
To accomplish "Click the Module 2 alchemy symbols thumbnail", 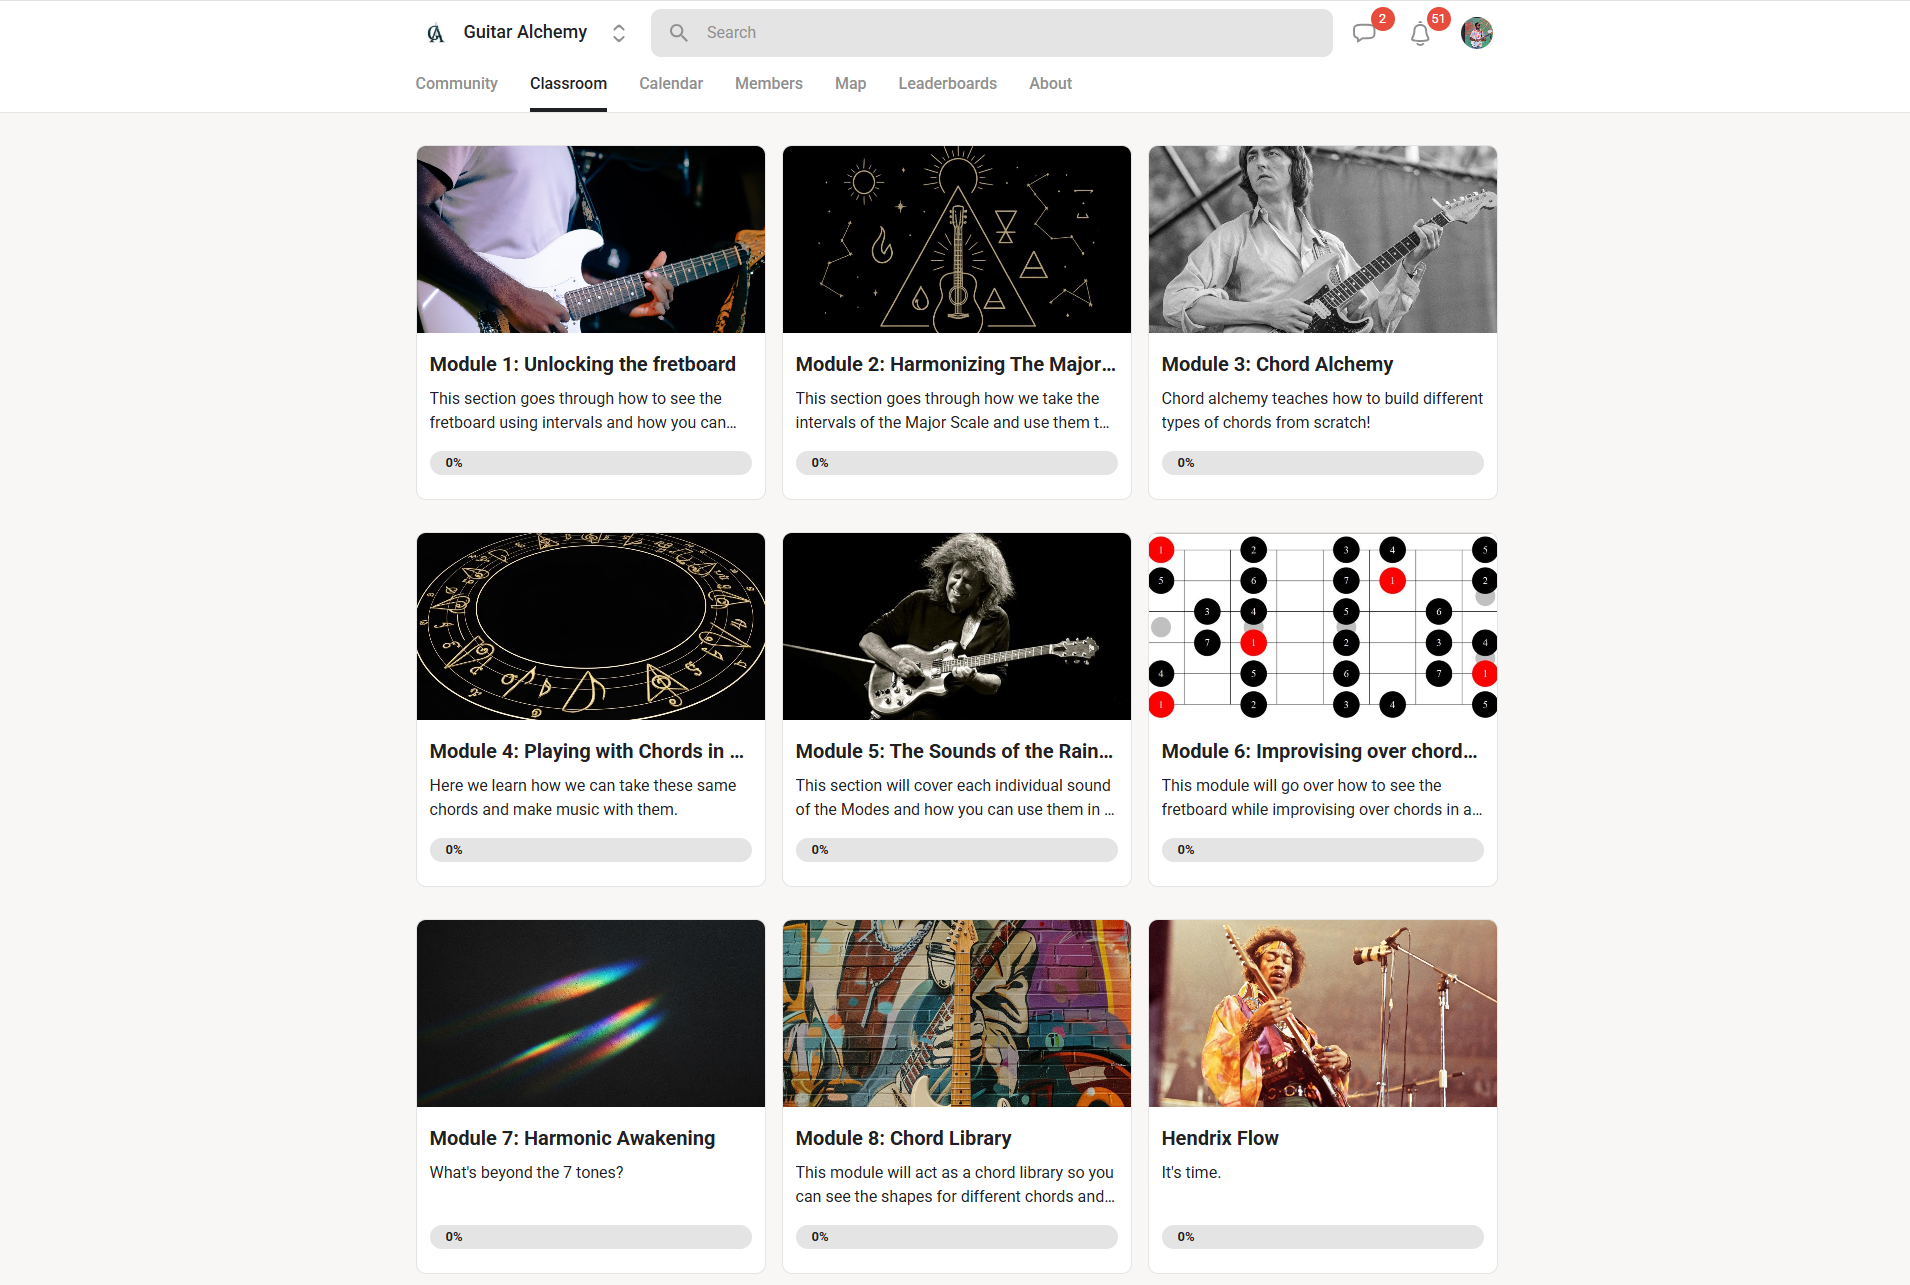I will click(957, 240).
